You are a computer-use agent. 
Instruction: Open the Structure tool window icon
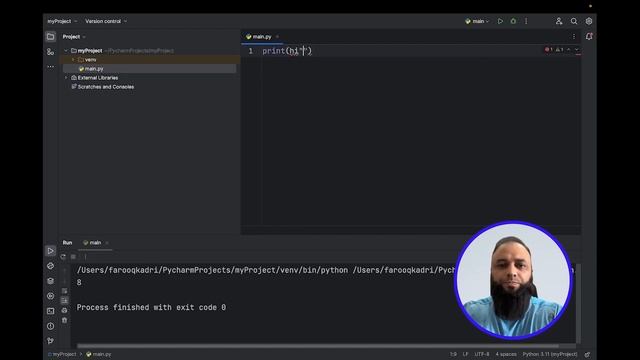[50, 52]
